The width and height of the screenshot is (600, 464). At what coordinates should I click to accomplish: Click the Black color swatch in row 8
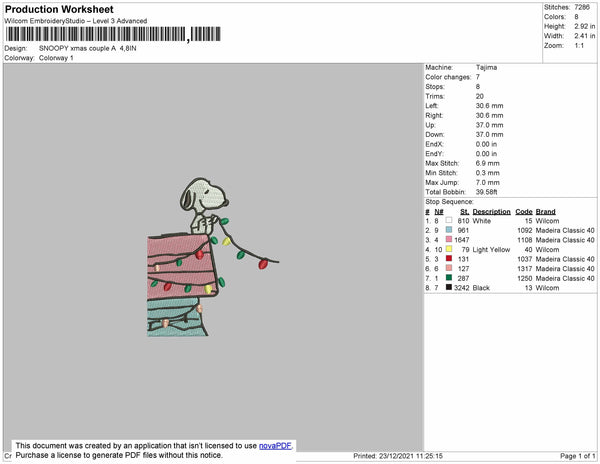pyautogui.click(x=449, y=287)
